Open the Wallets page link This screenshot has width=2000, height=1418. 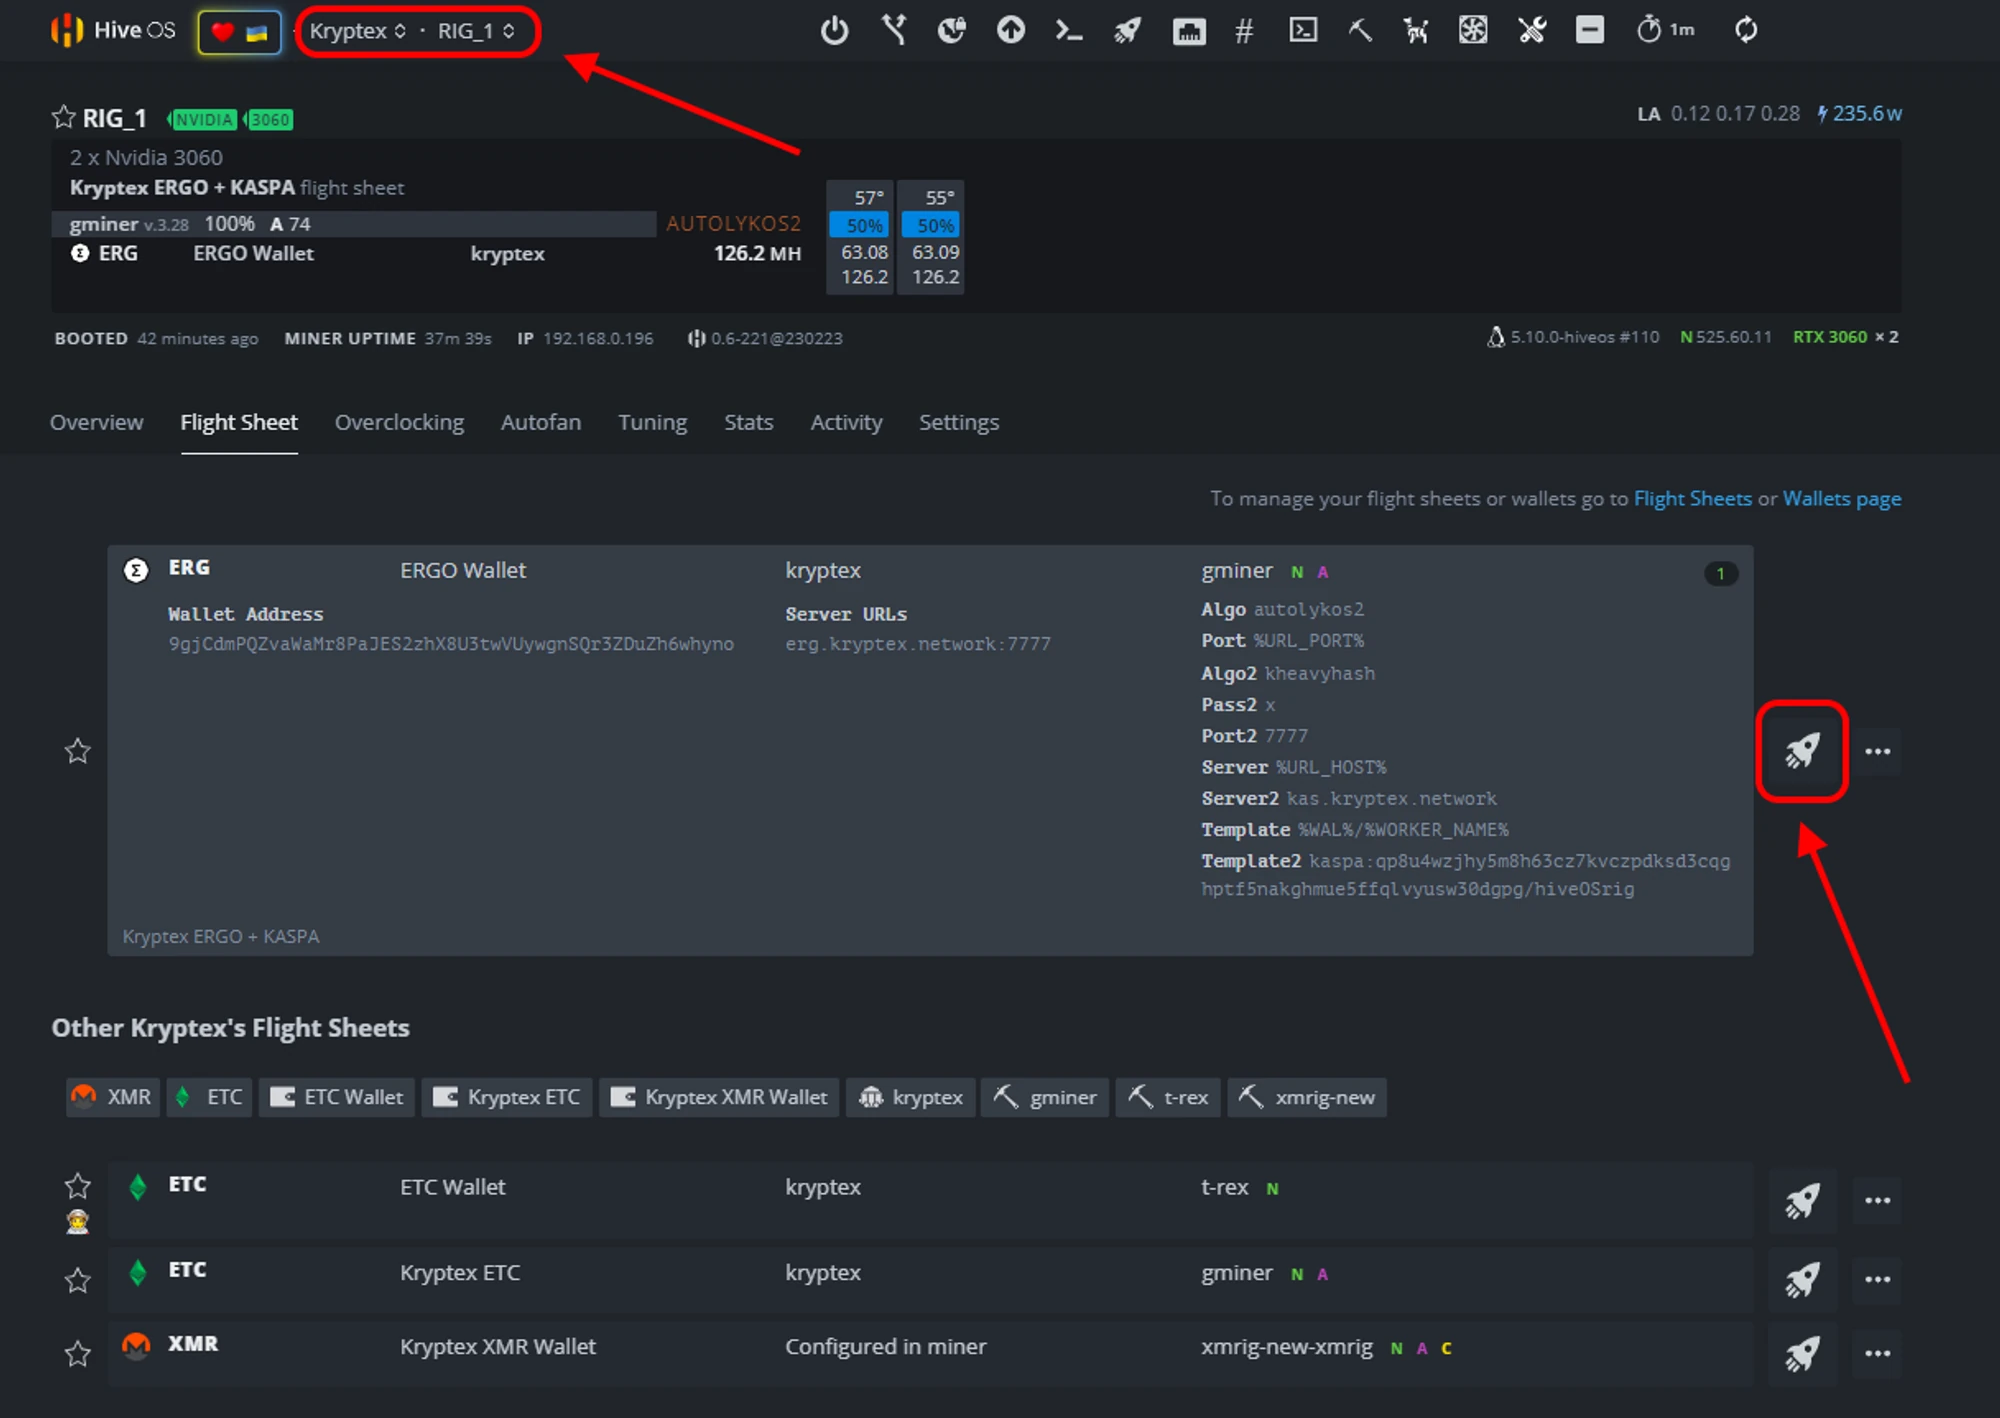click(1841, 499)
